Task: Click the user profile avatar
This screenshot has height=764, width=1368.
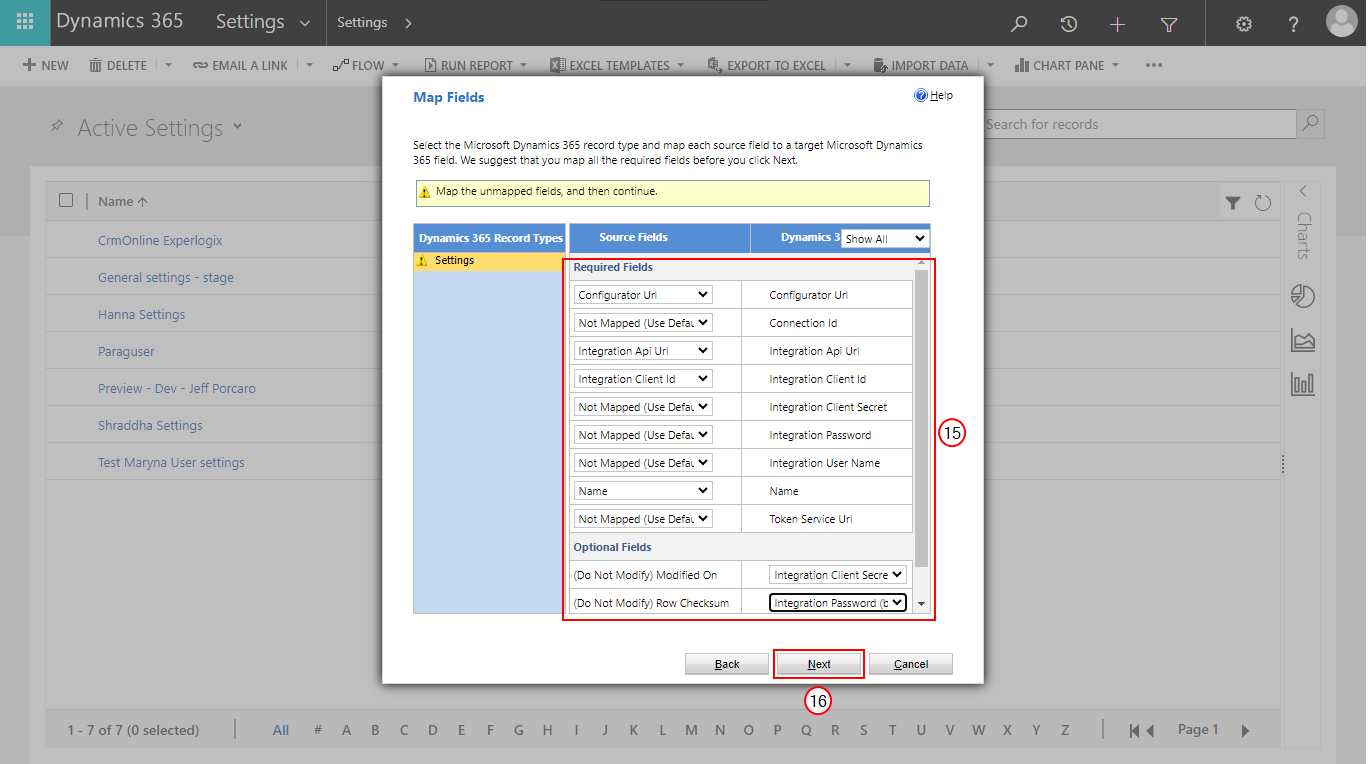Action: point(1342,22)
